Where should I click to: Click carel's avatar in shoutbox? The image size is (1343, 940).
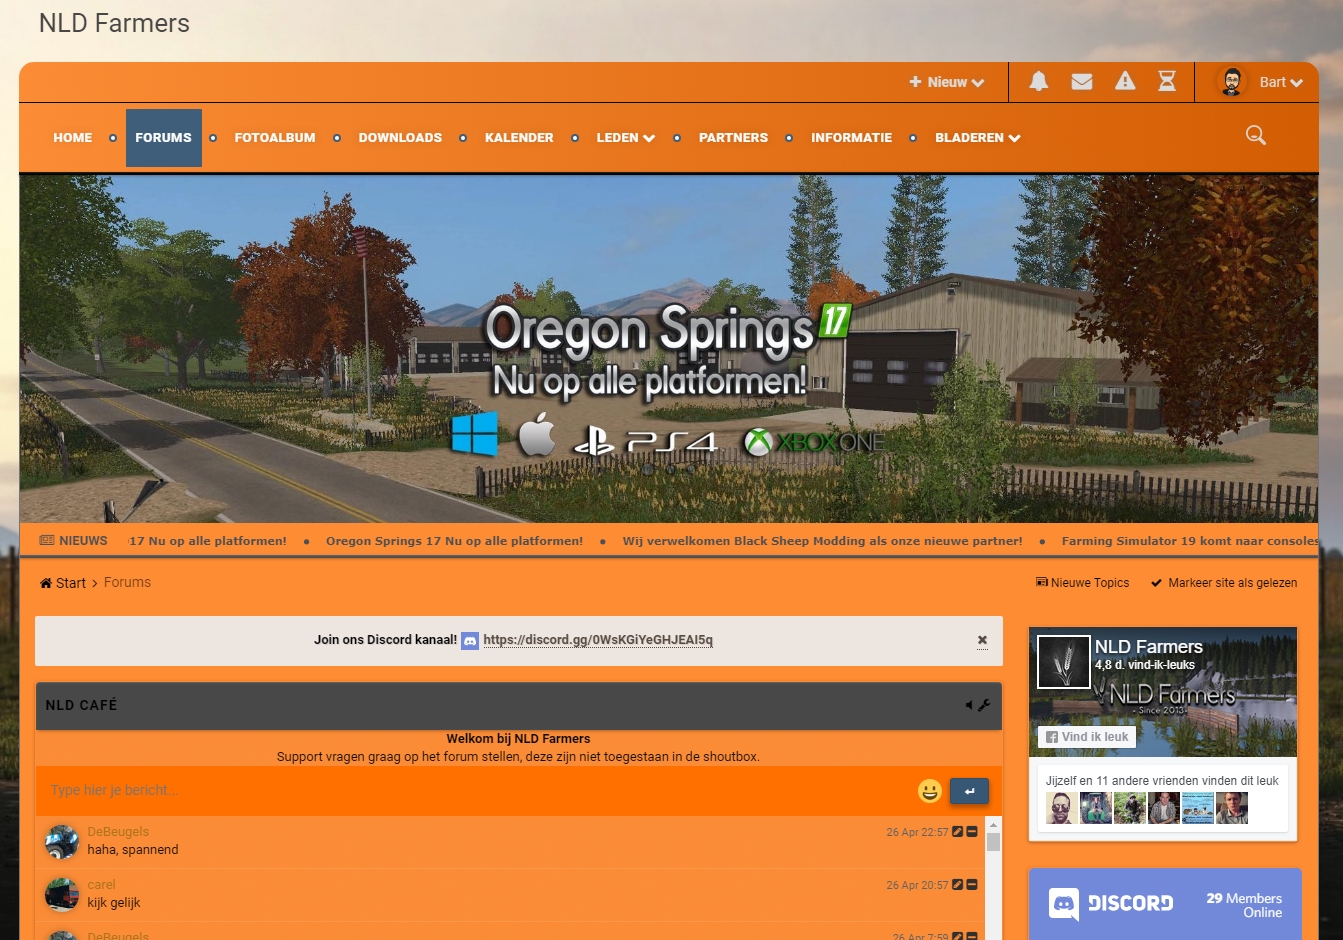62,895
